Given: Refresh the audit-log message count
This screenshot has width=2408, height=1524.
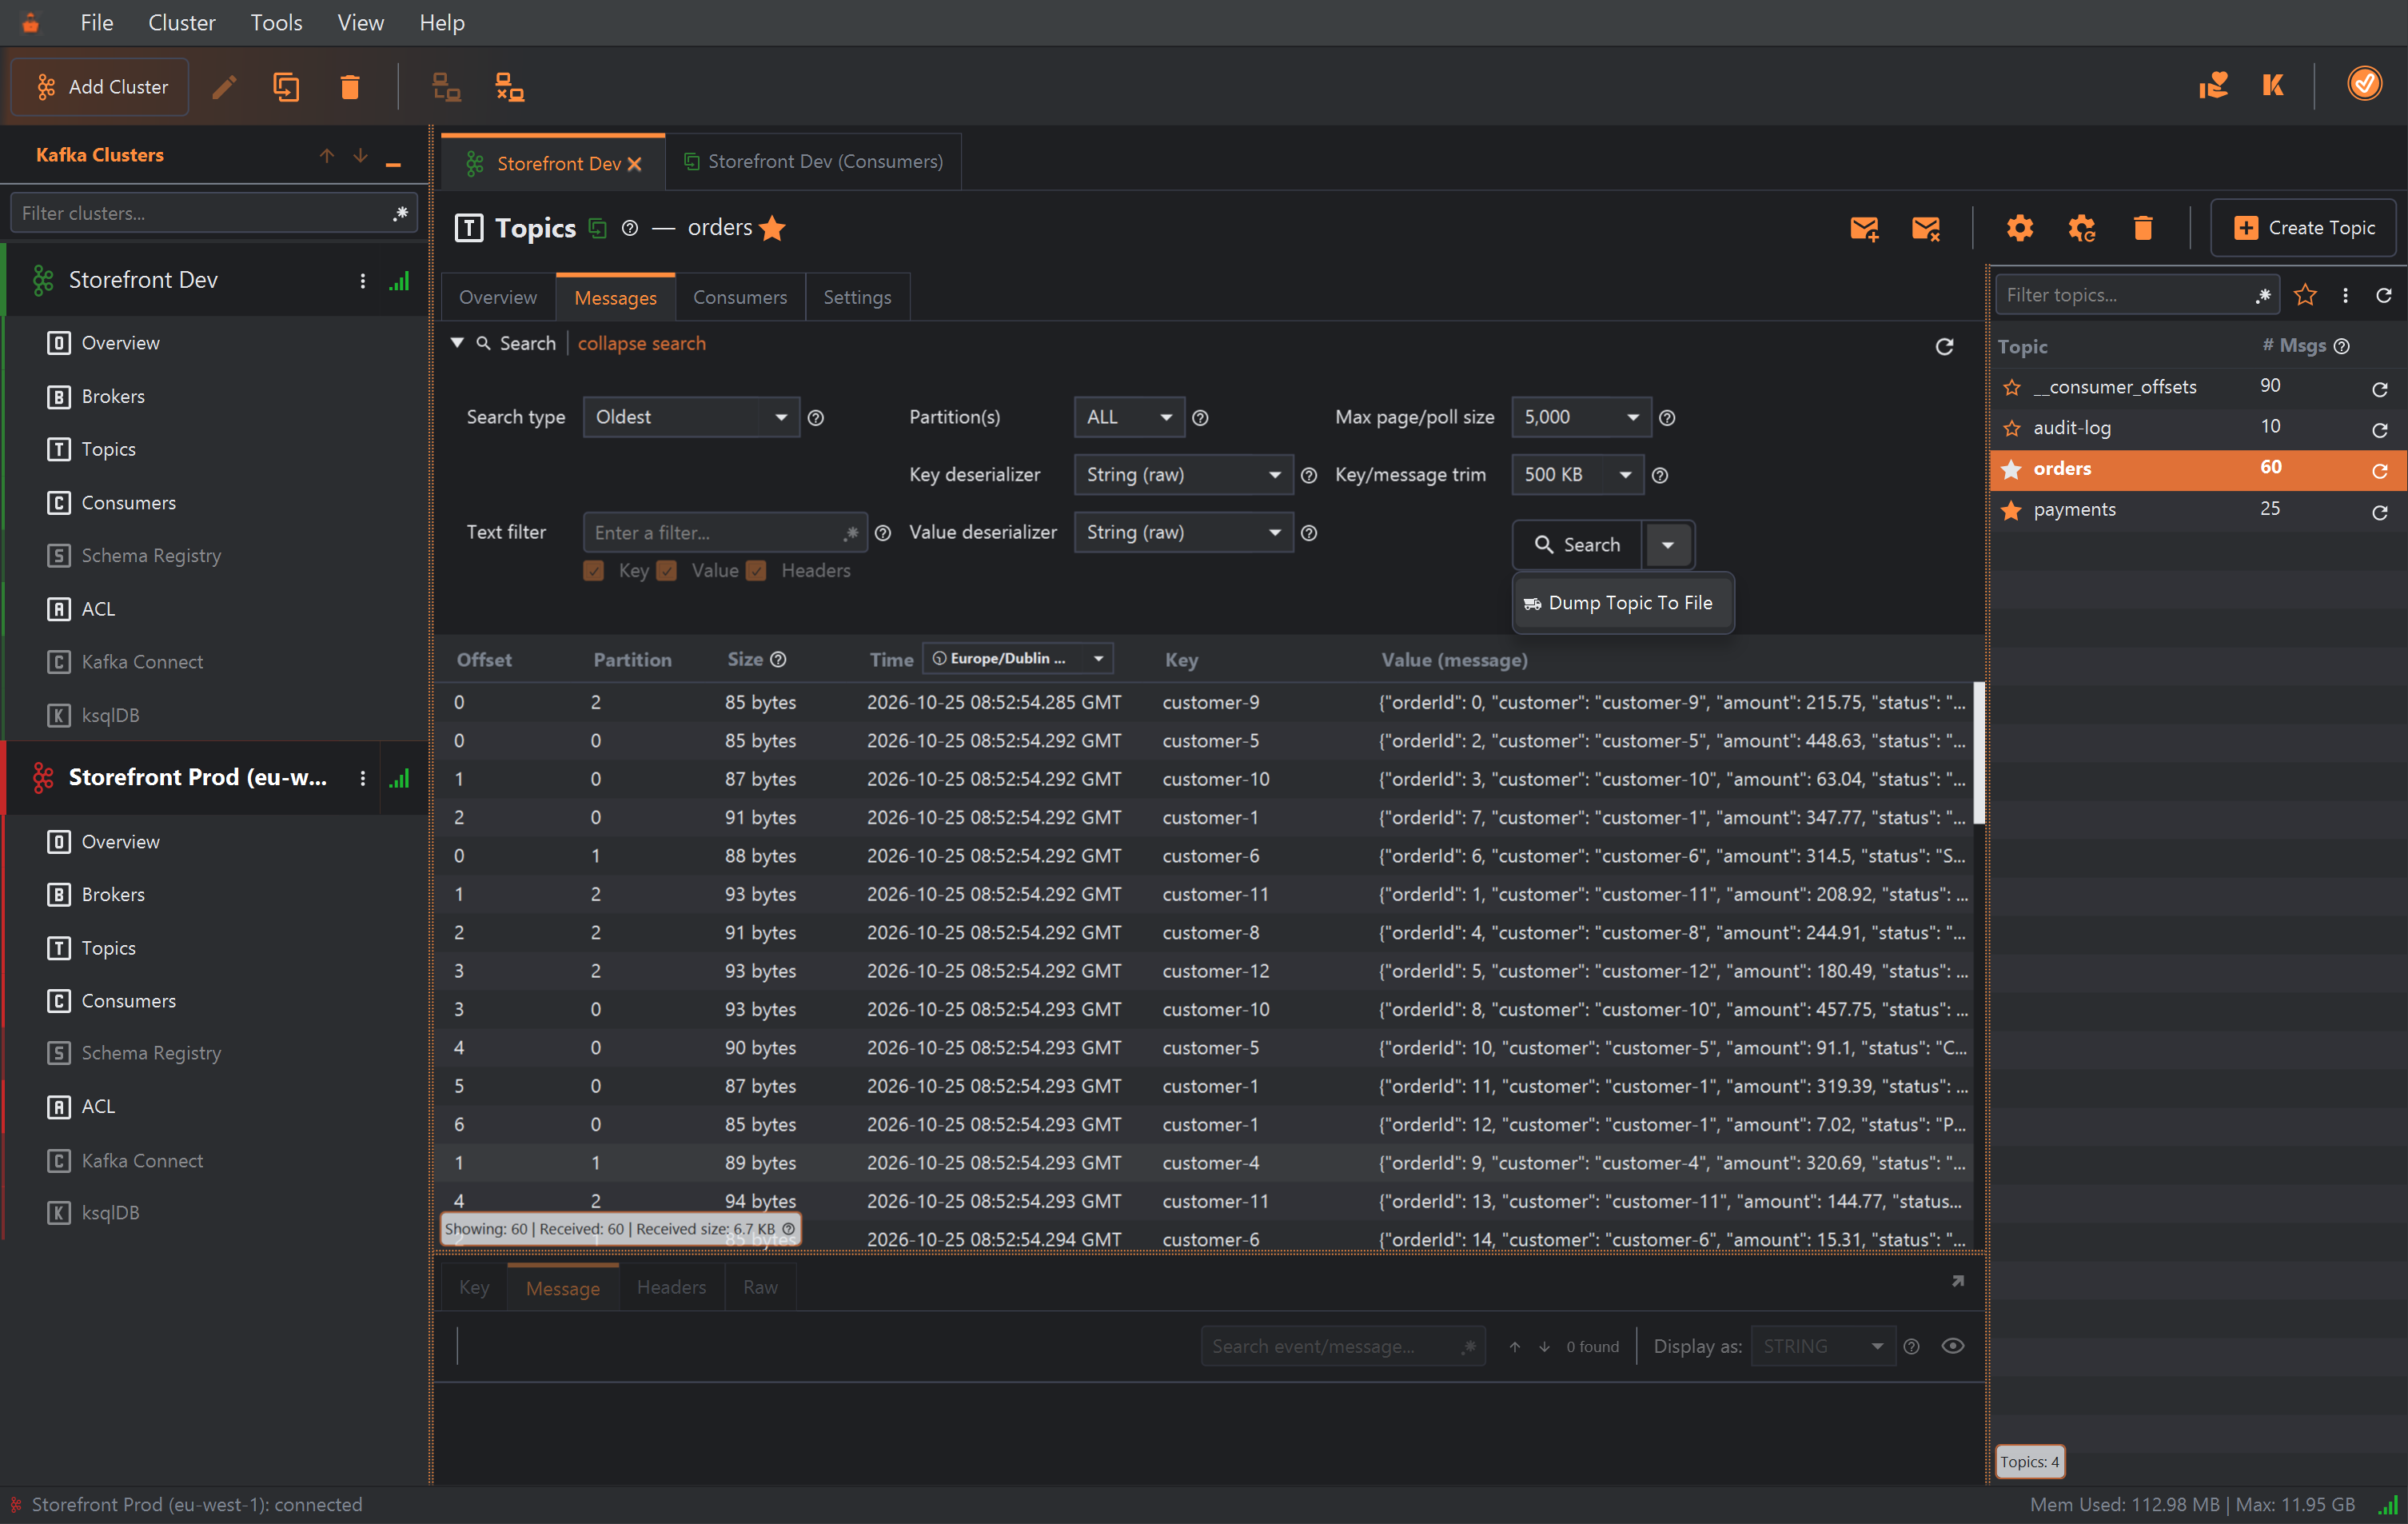Looking at the screenshot, I should tap(2379, 429).
